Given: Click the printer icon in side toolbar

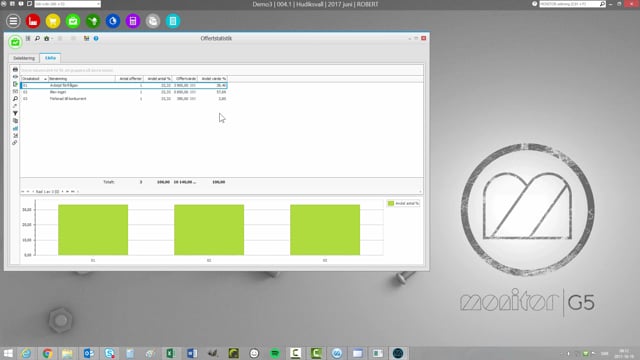Looking at the screenshot, I should click(15, 70).
